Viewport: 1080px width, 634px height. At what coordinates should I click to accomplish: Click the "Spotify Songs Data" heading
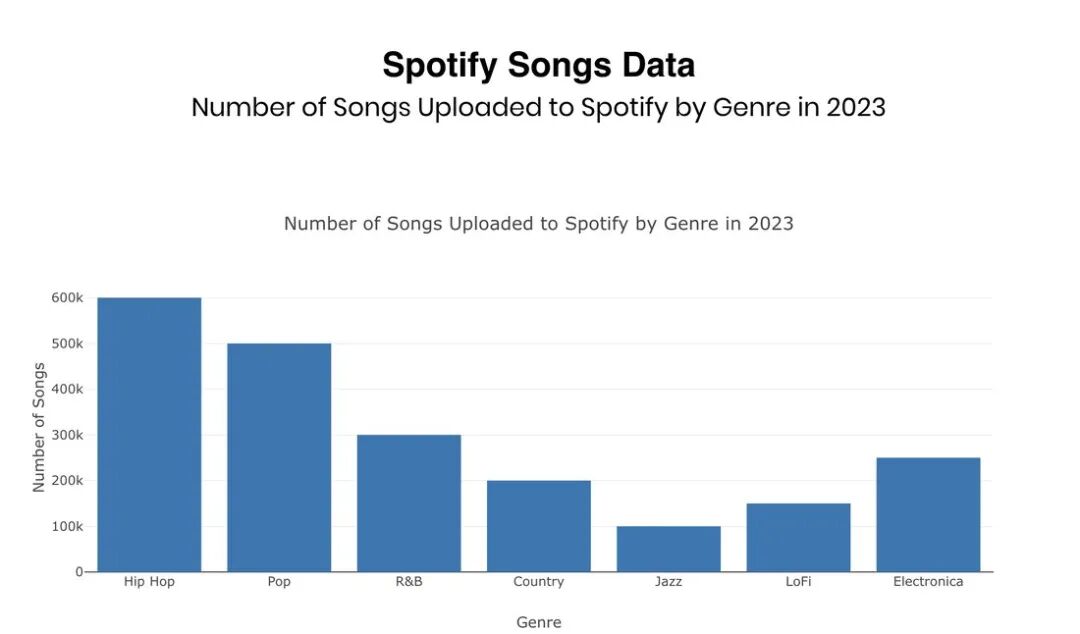click(x=538, y=66)
